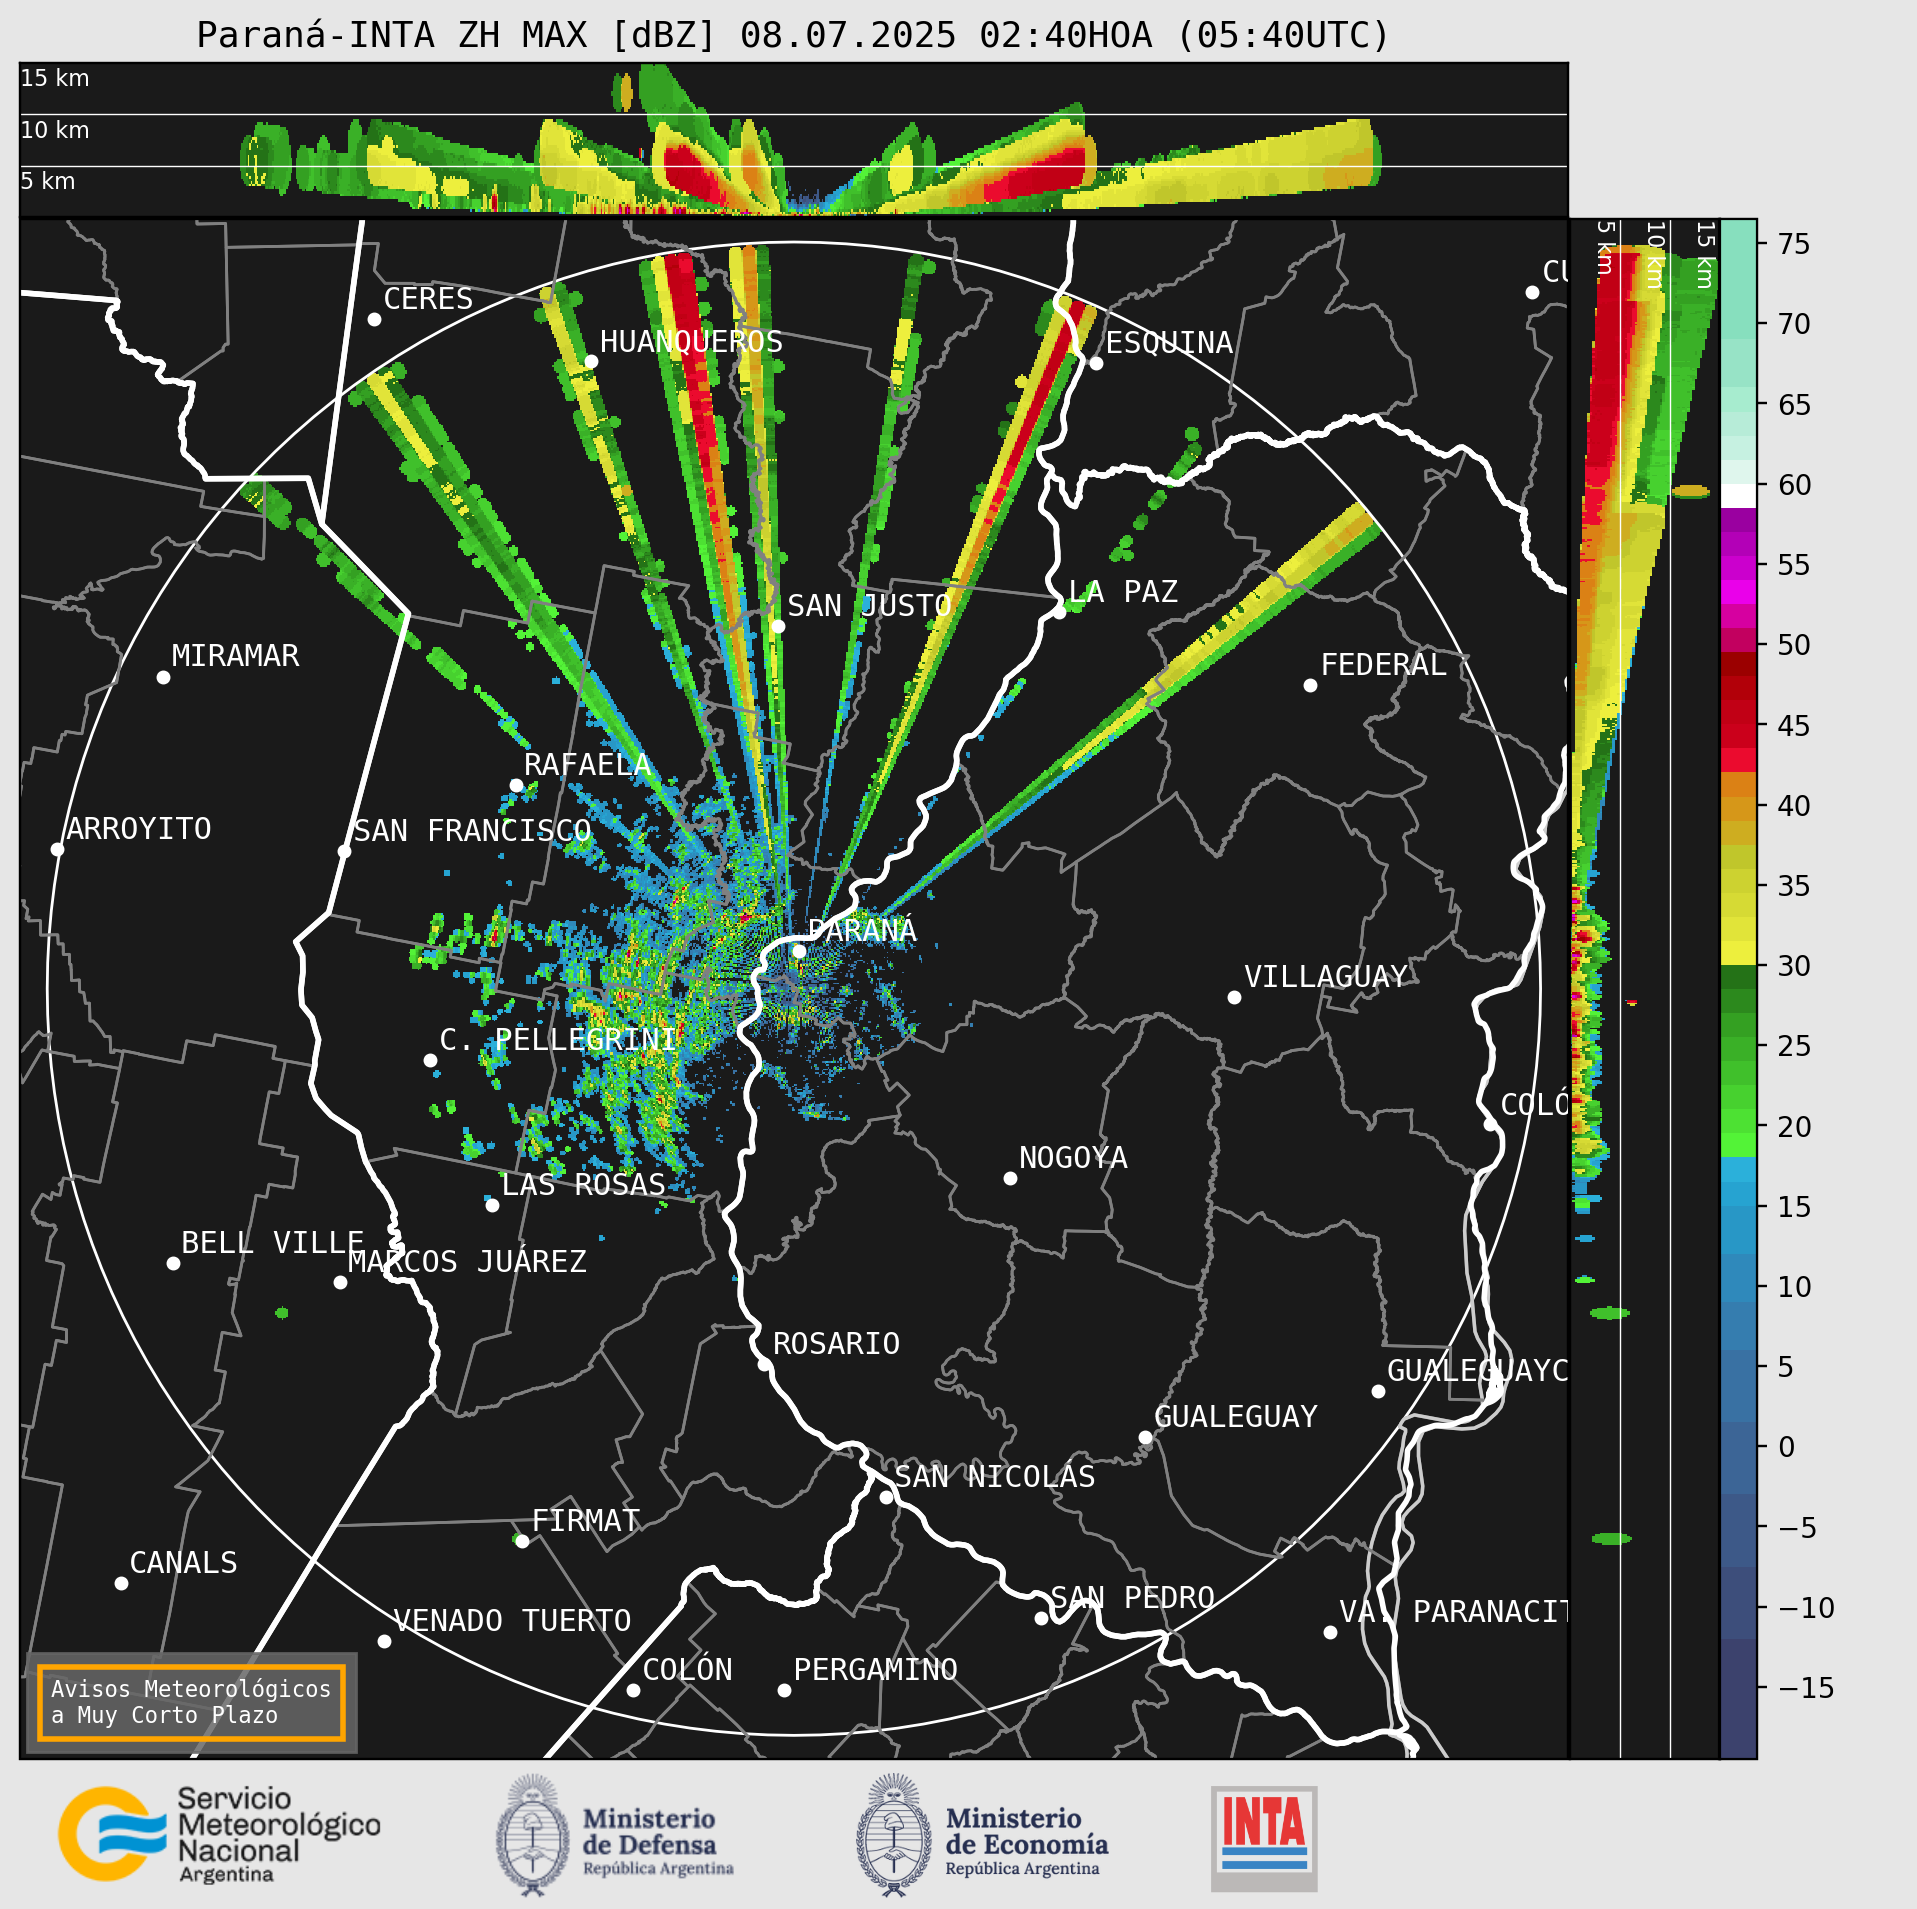Select the RAFAELA label on the map
The width and height of the screenshot is (1917, 1909).
point(587,765)
